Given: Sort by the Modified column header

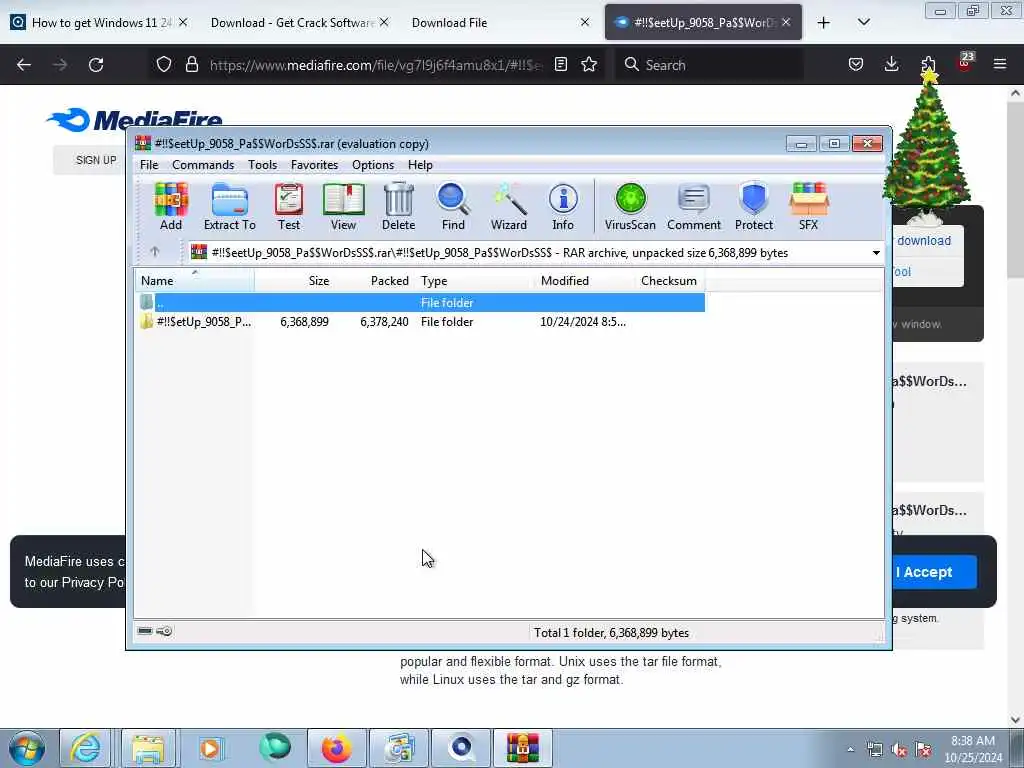Looking at the screenshot, I should [584, 281].
